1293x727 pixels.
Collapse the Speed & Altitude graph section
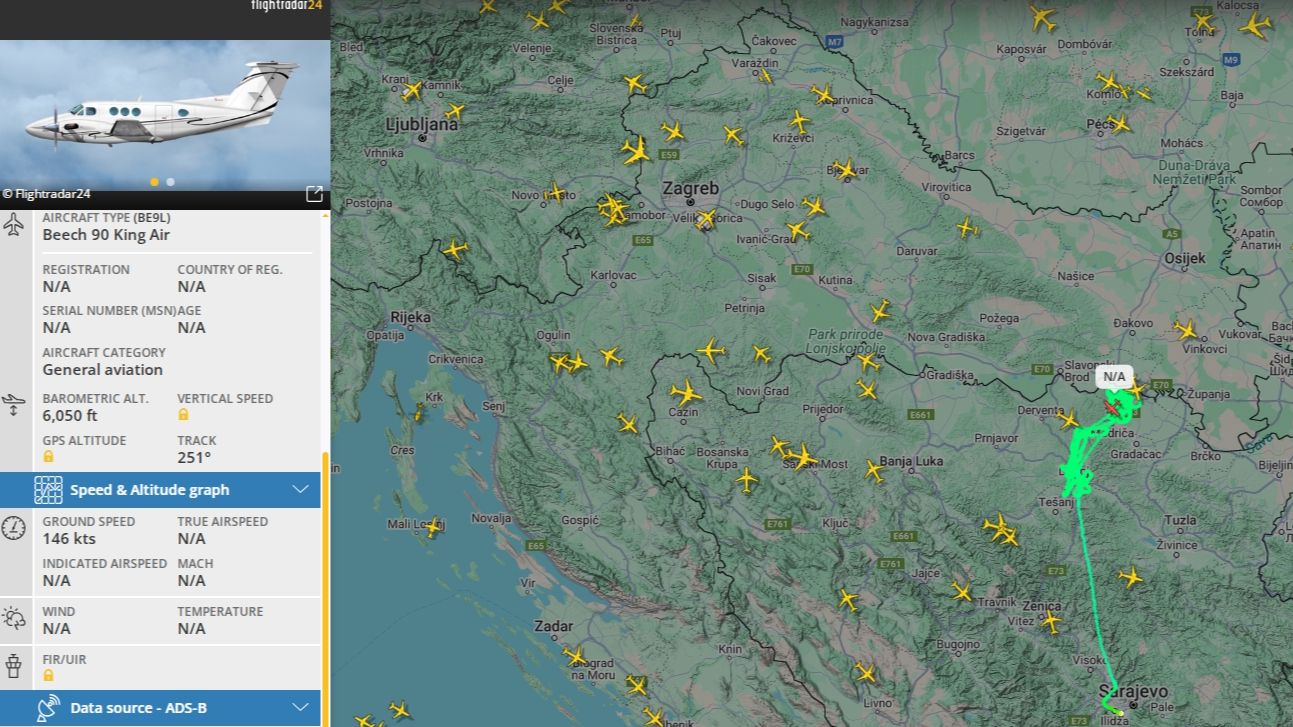tap(299, 489)
